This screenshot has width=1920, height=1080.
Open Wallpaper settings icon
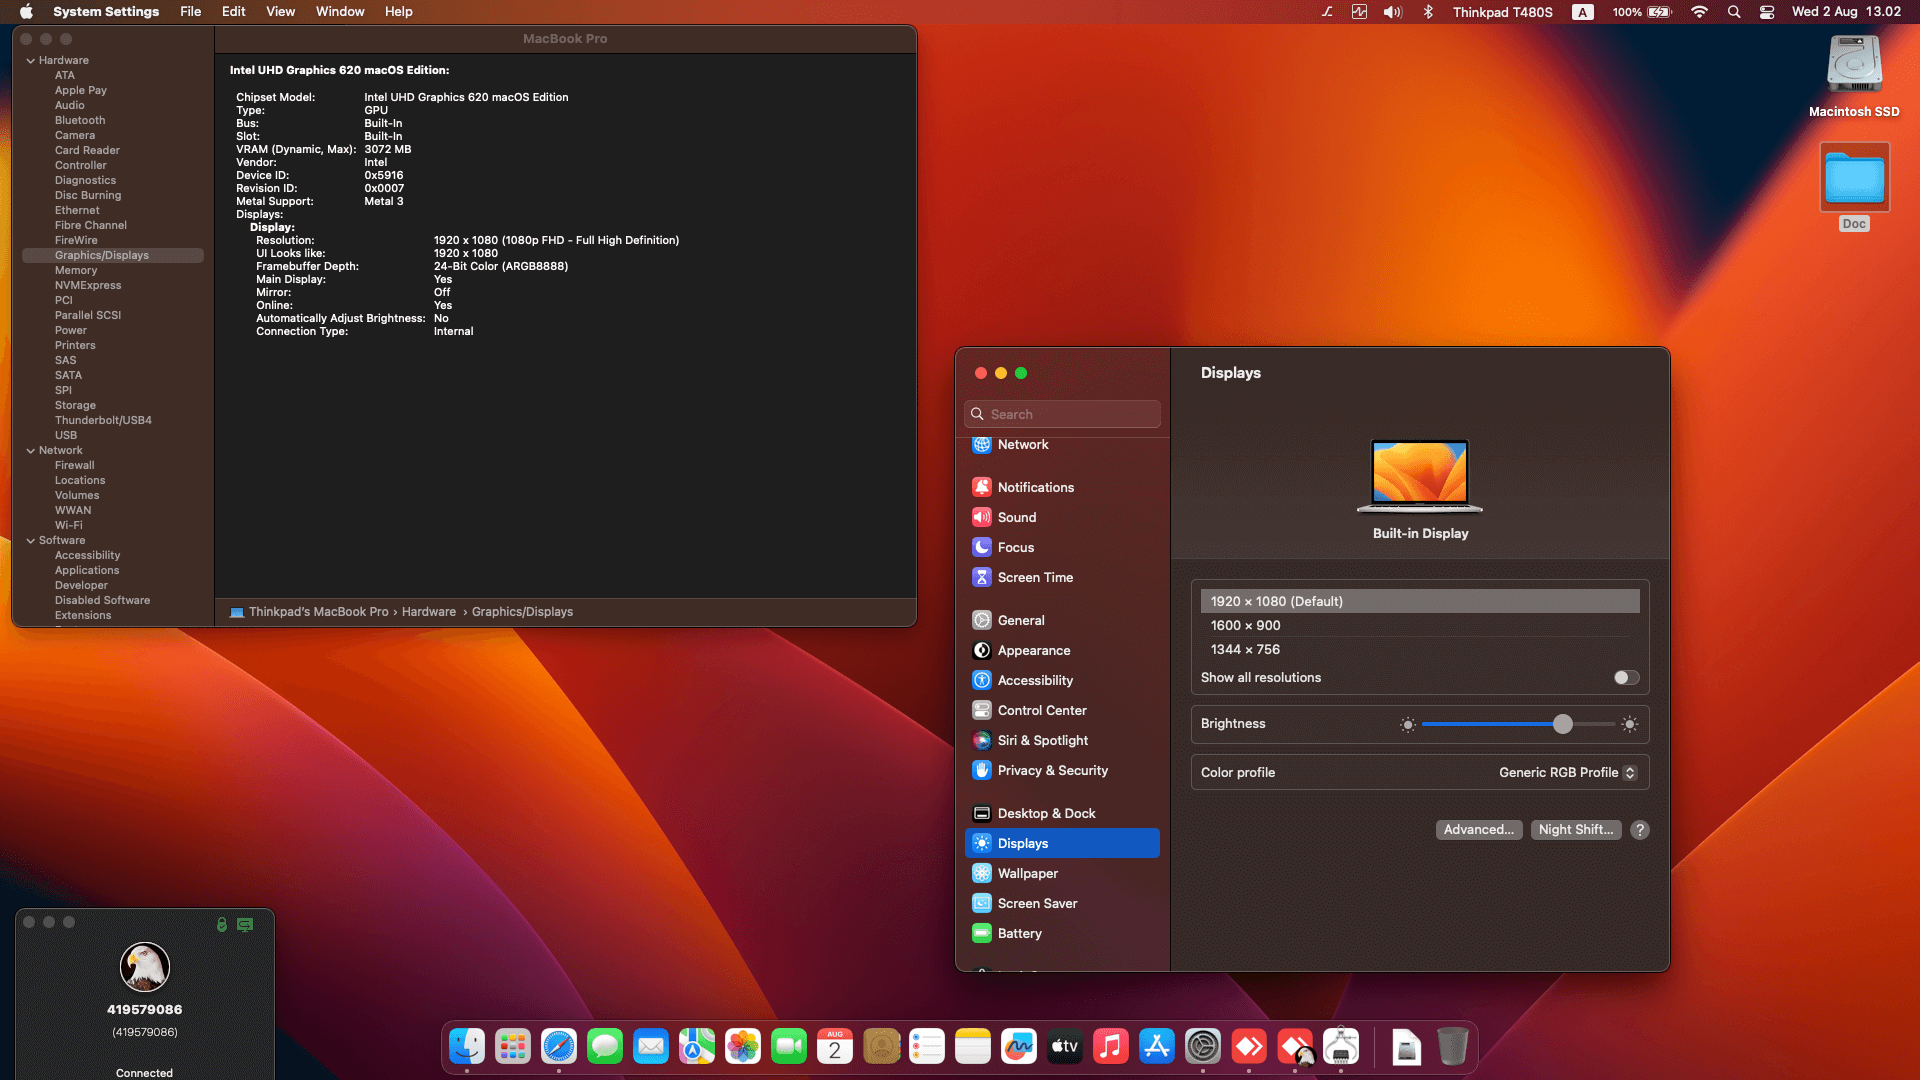click(982, 873)
